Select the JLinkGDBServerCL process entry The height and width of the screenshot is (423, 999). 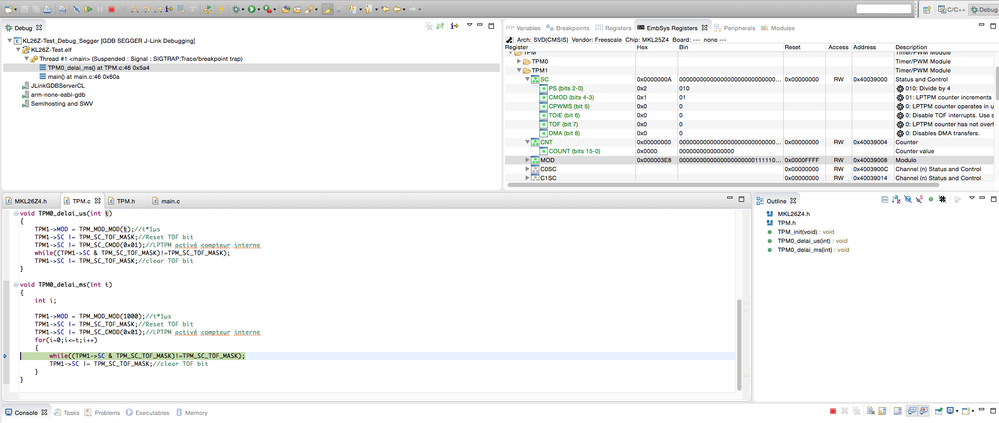click(x=53, y=85)
